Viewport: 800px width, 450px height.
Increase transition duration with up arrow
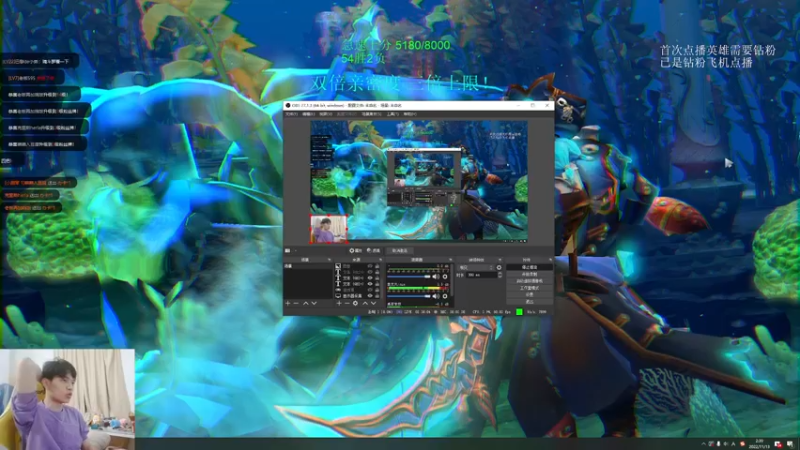point(500,273)
